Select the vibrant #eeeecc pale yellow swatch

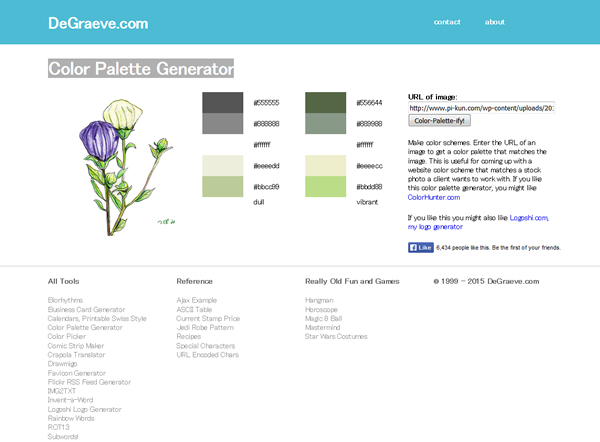(x=326, y=165)
